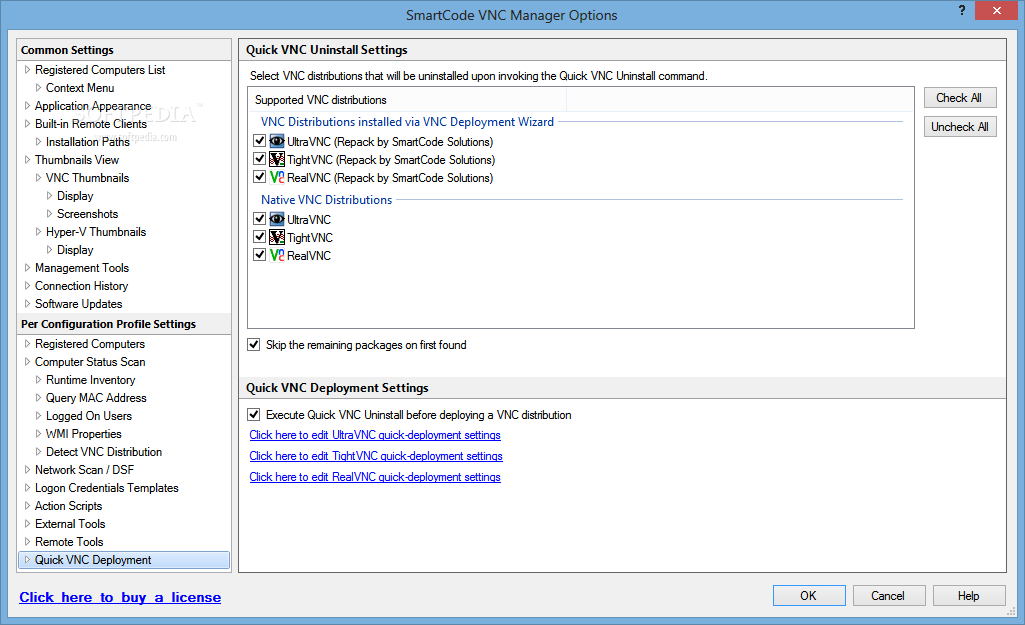This screenshot has width=1025, height=625.
Task: Click the native TightVNC icon
Action: 277,237
